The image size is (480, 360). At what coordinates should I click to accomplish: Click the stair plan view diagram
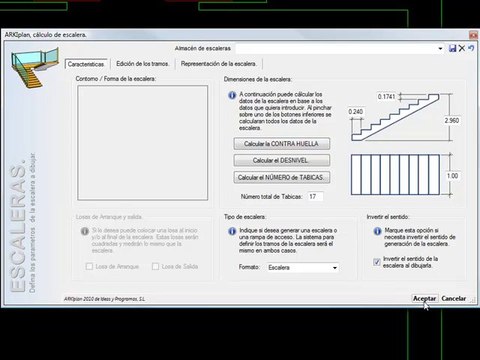395,175
